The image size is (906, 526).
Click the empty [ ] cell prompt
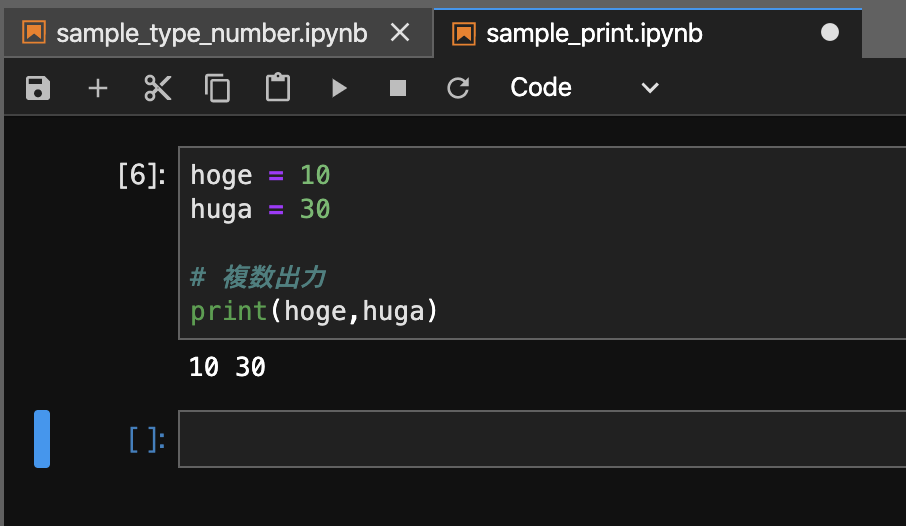(147, 439)
